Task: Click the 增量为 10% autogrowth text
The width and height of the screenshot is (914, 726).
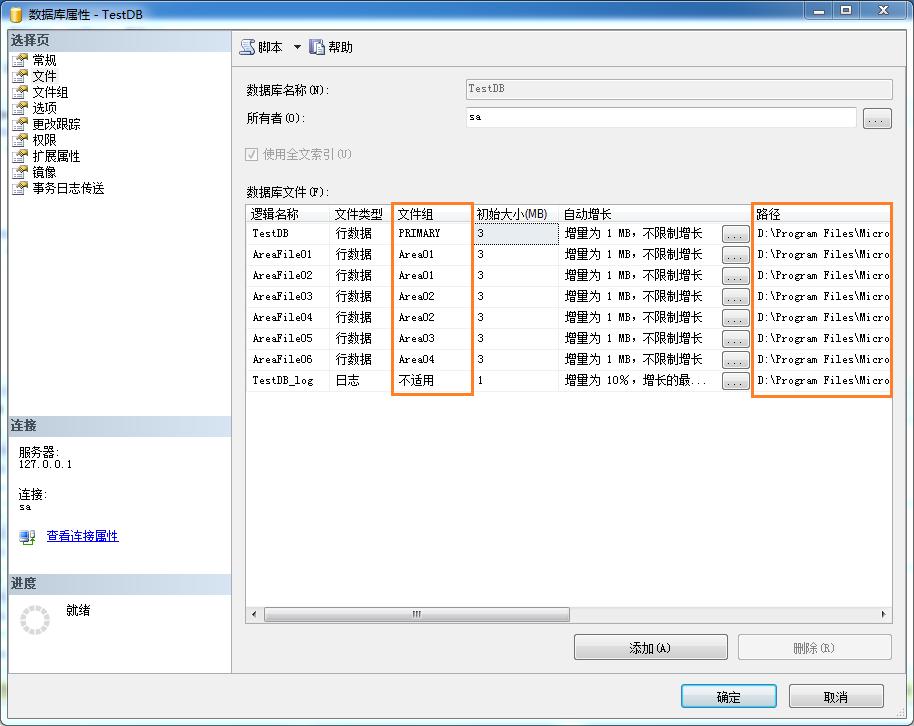Action: 635,380
